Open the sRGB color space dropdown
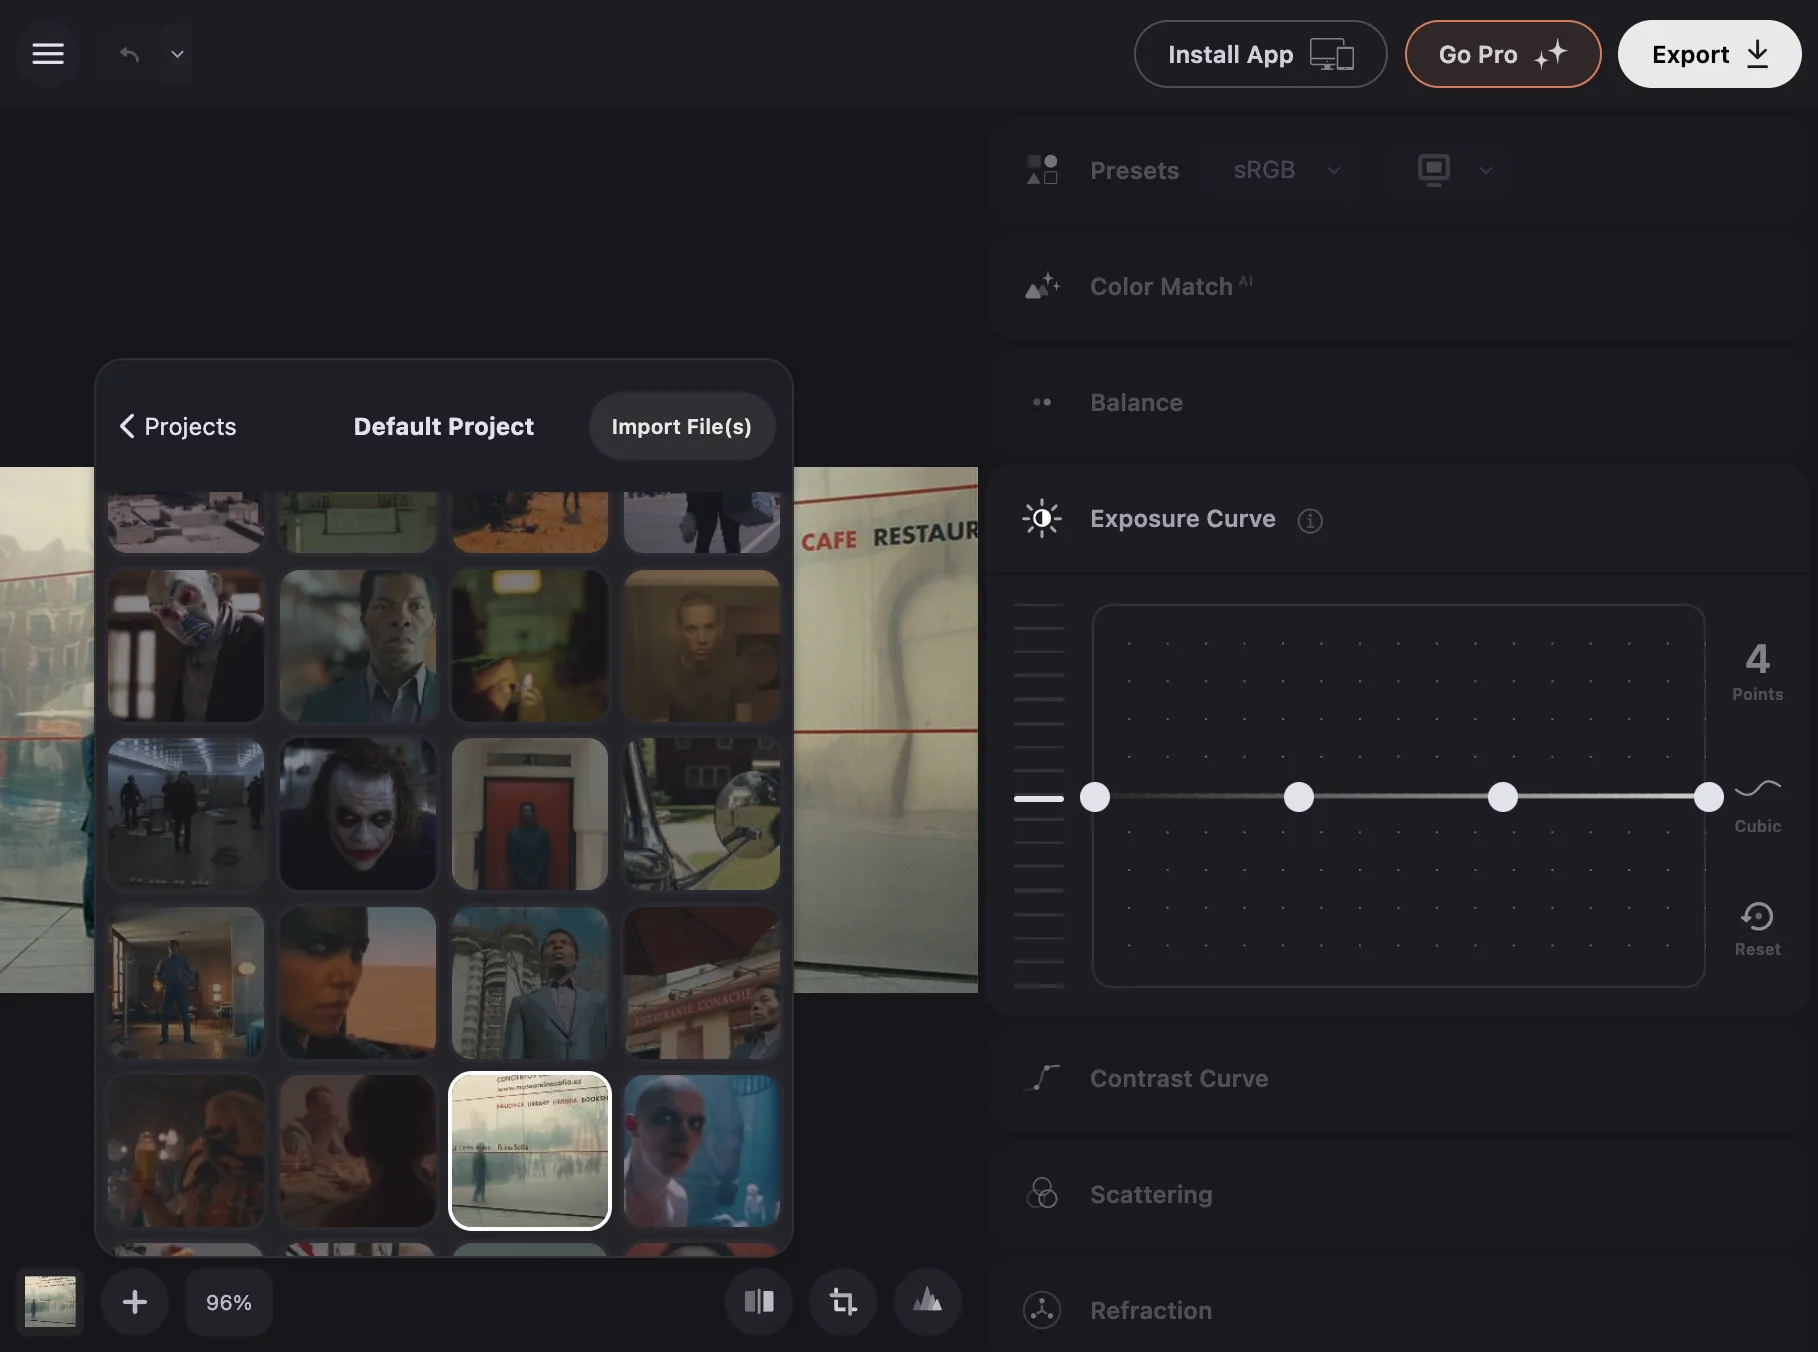The image size is (1818, 1352). (x=1285, y=170)
